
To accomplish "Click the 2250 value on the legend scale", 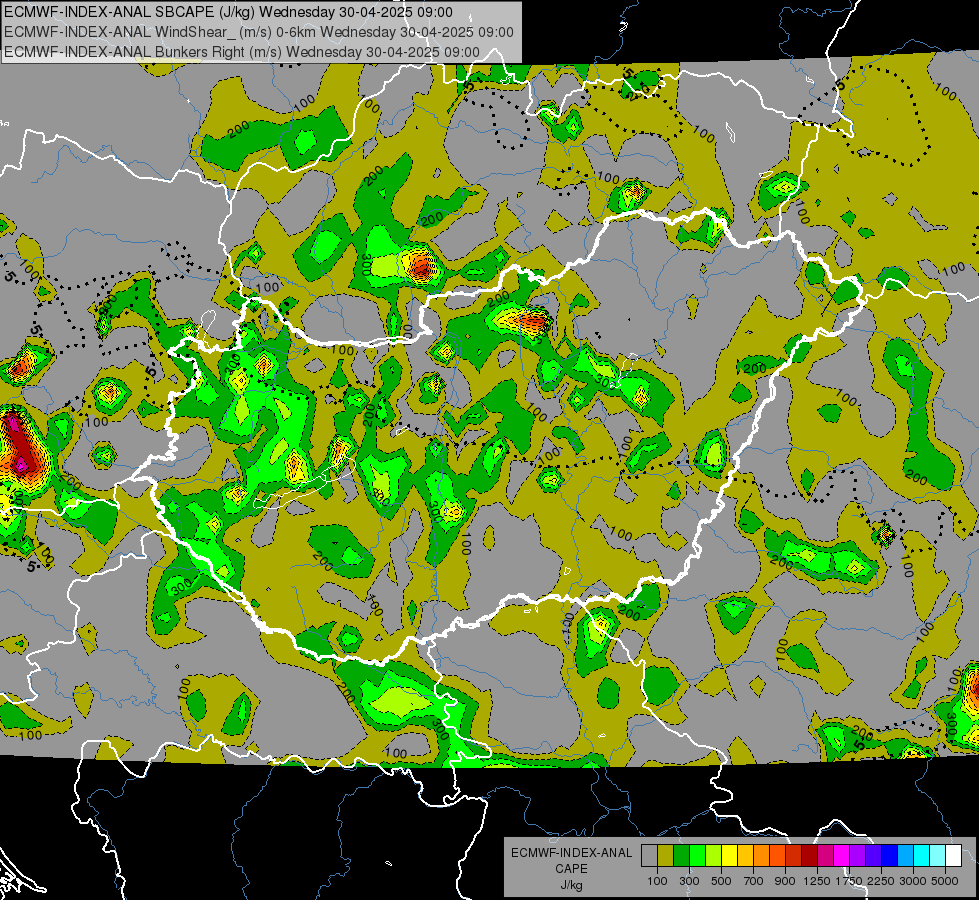I will click(882, 881).
